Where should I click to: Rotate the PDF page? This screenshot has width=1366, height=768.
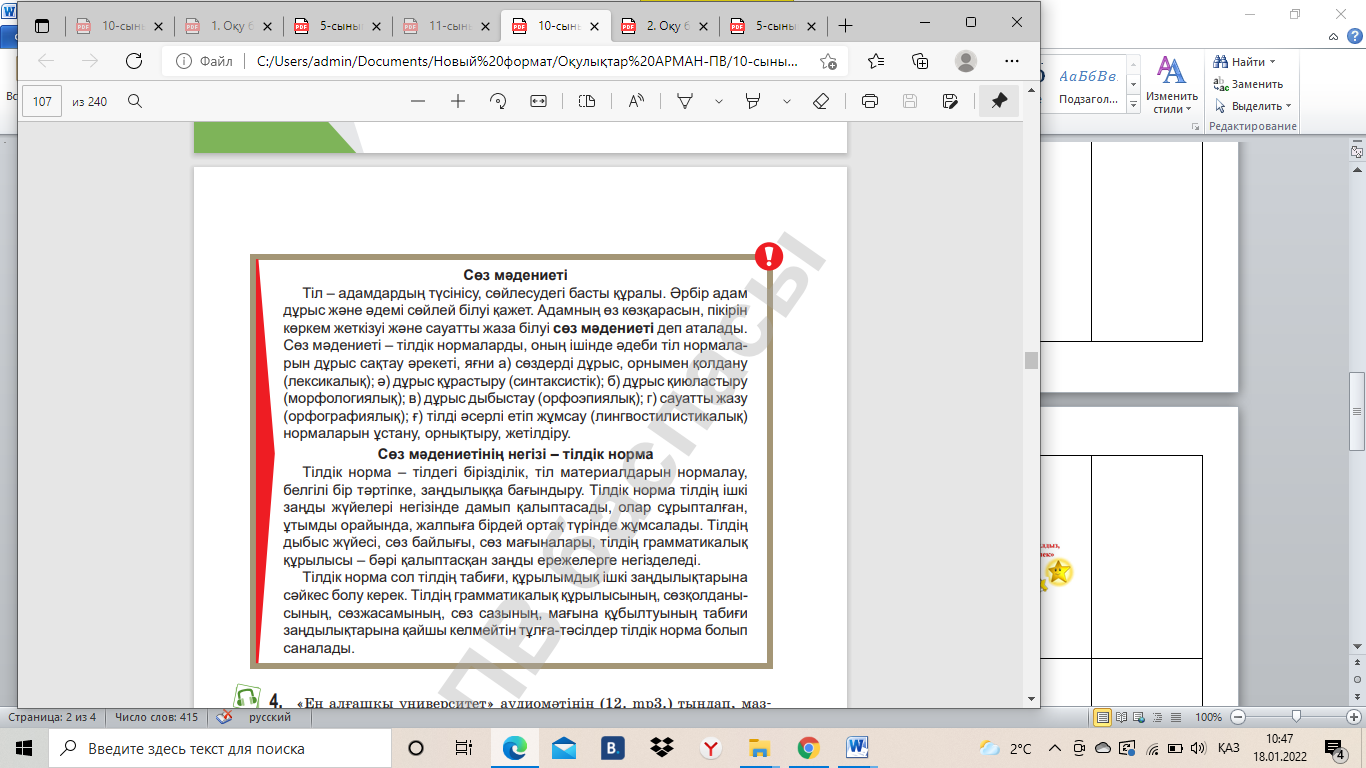point(498,101)
